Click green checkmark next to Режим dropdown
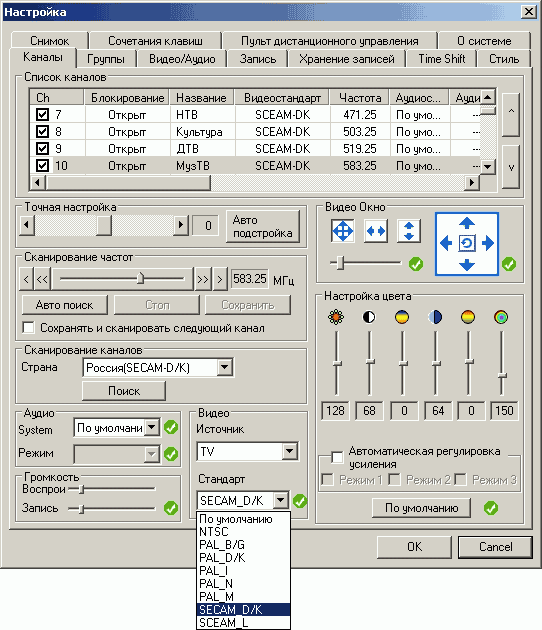Image resolution: width=542 pixels, height=630 pixels. pos(171,454)
